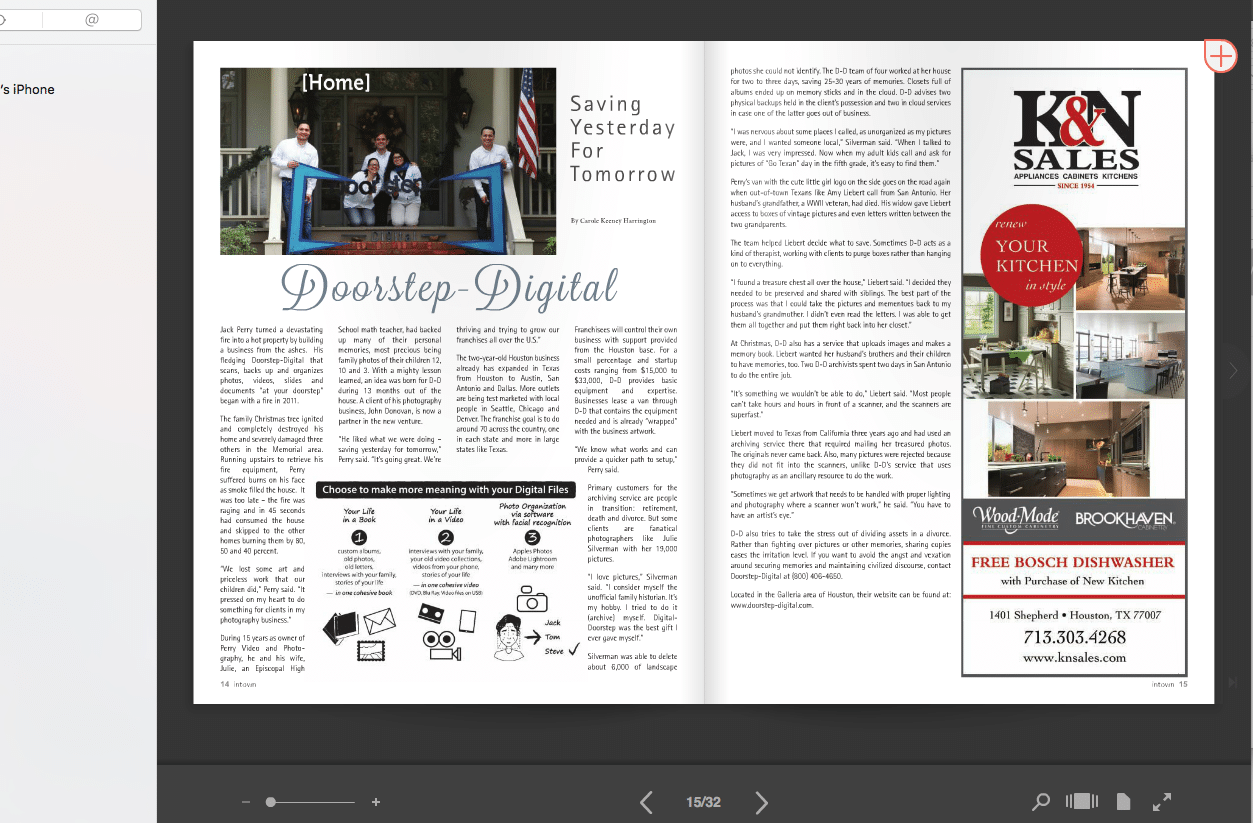Flip forward using the side arrow beside page 15
1253x823 pixels.
pyautogui.click(x=1233, y=371)
